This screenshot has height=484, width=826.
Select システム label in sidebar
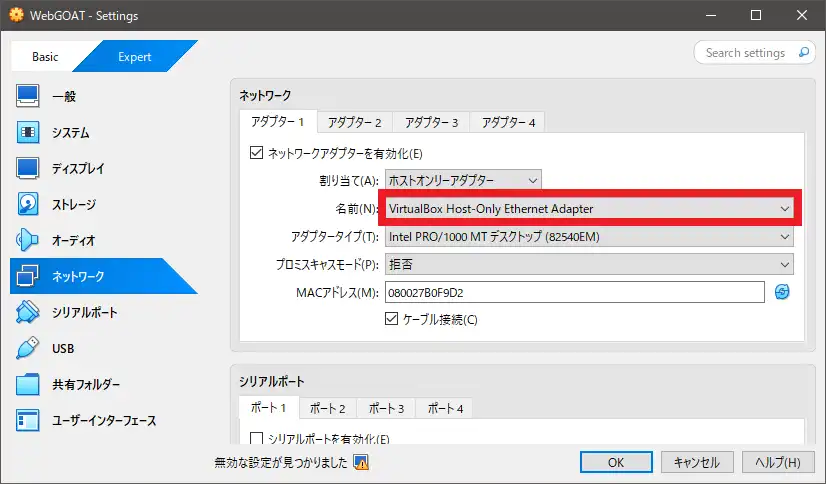[71, 132]
